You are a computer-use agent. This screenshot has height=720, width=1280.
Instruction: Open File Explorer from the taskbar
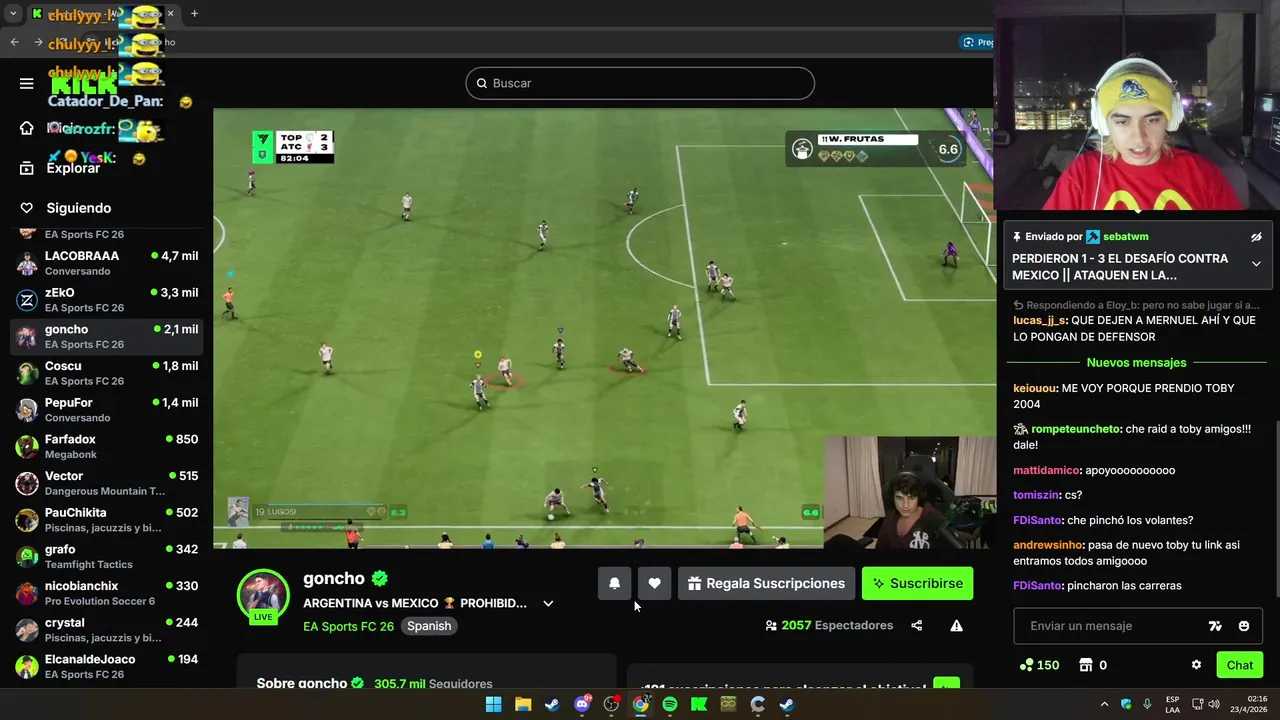coord(522,704)
